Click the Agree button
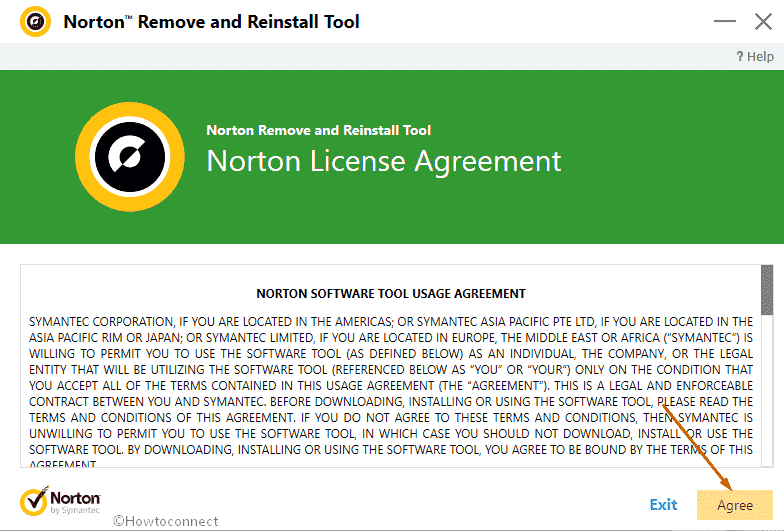 coord(734,505)
